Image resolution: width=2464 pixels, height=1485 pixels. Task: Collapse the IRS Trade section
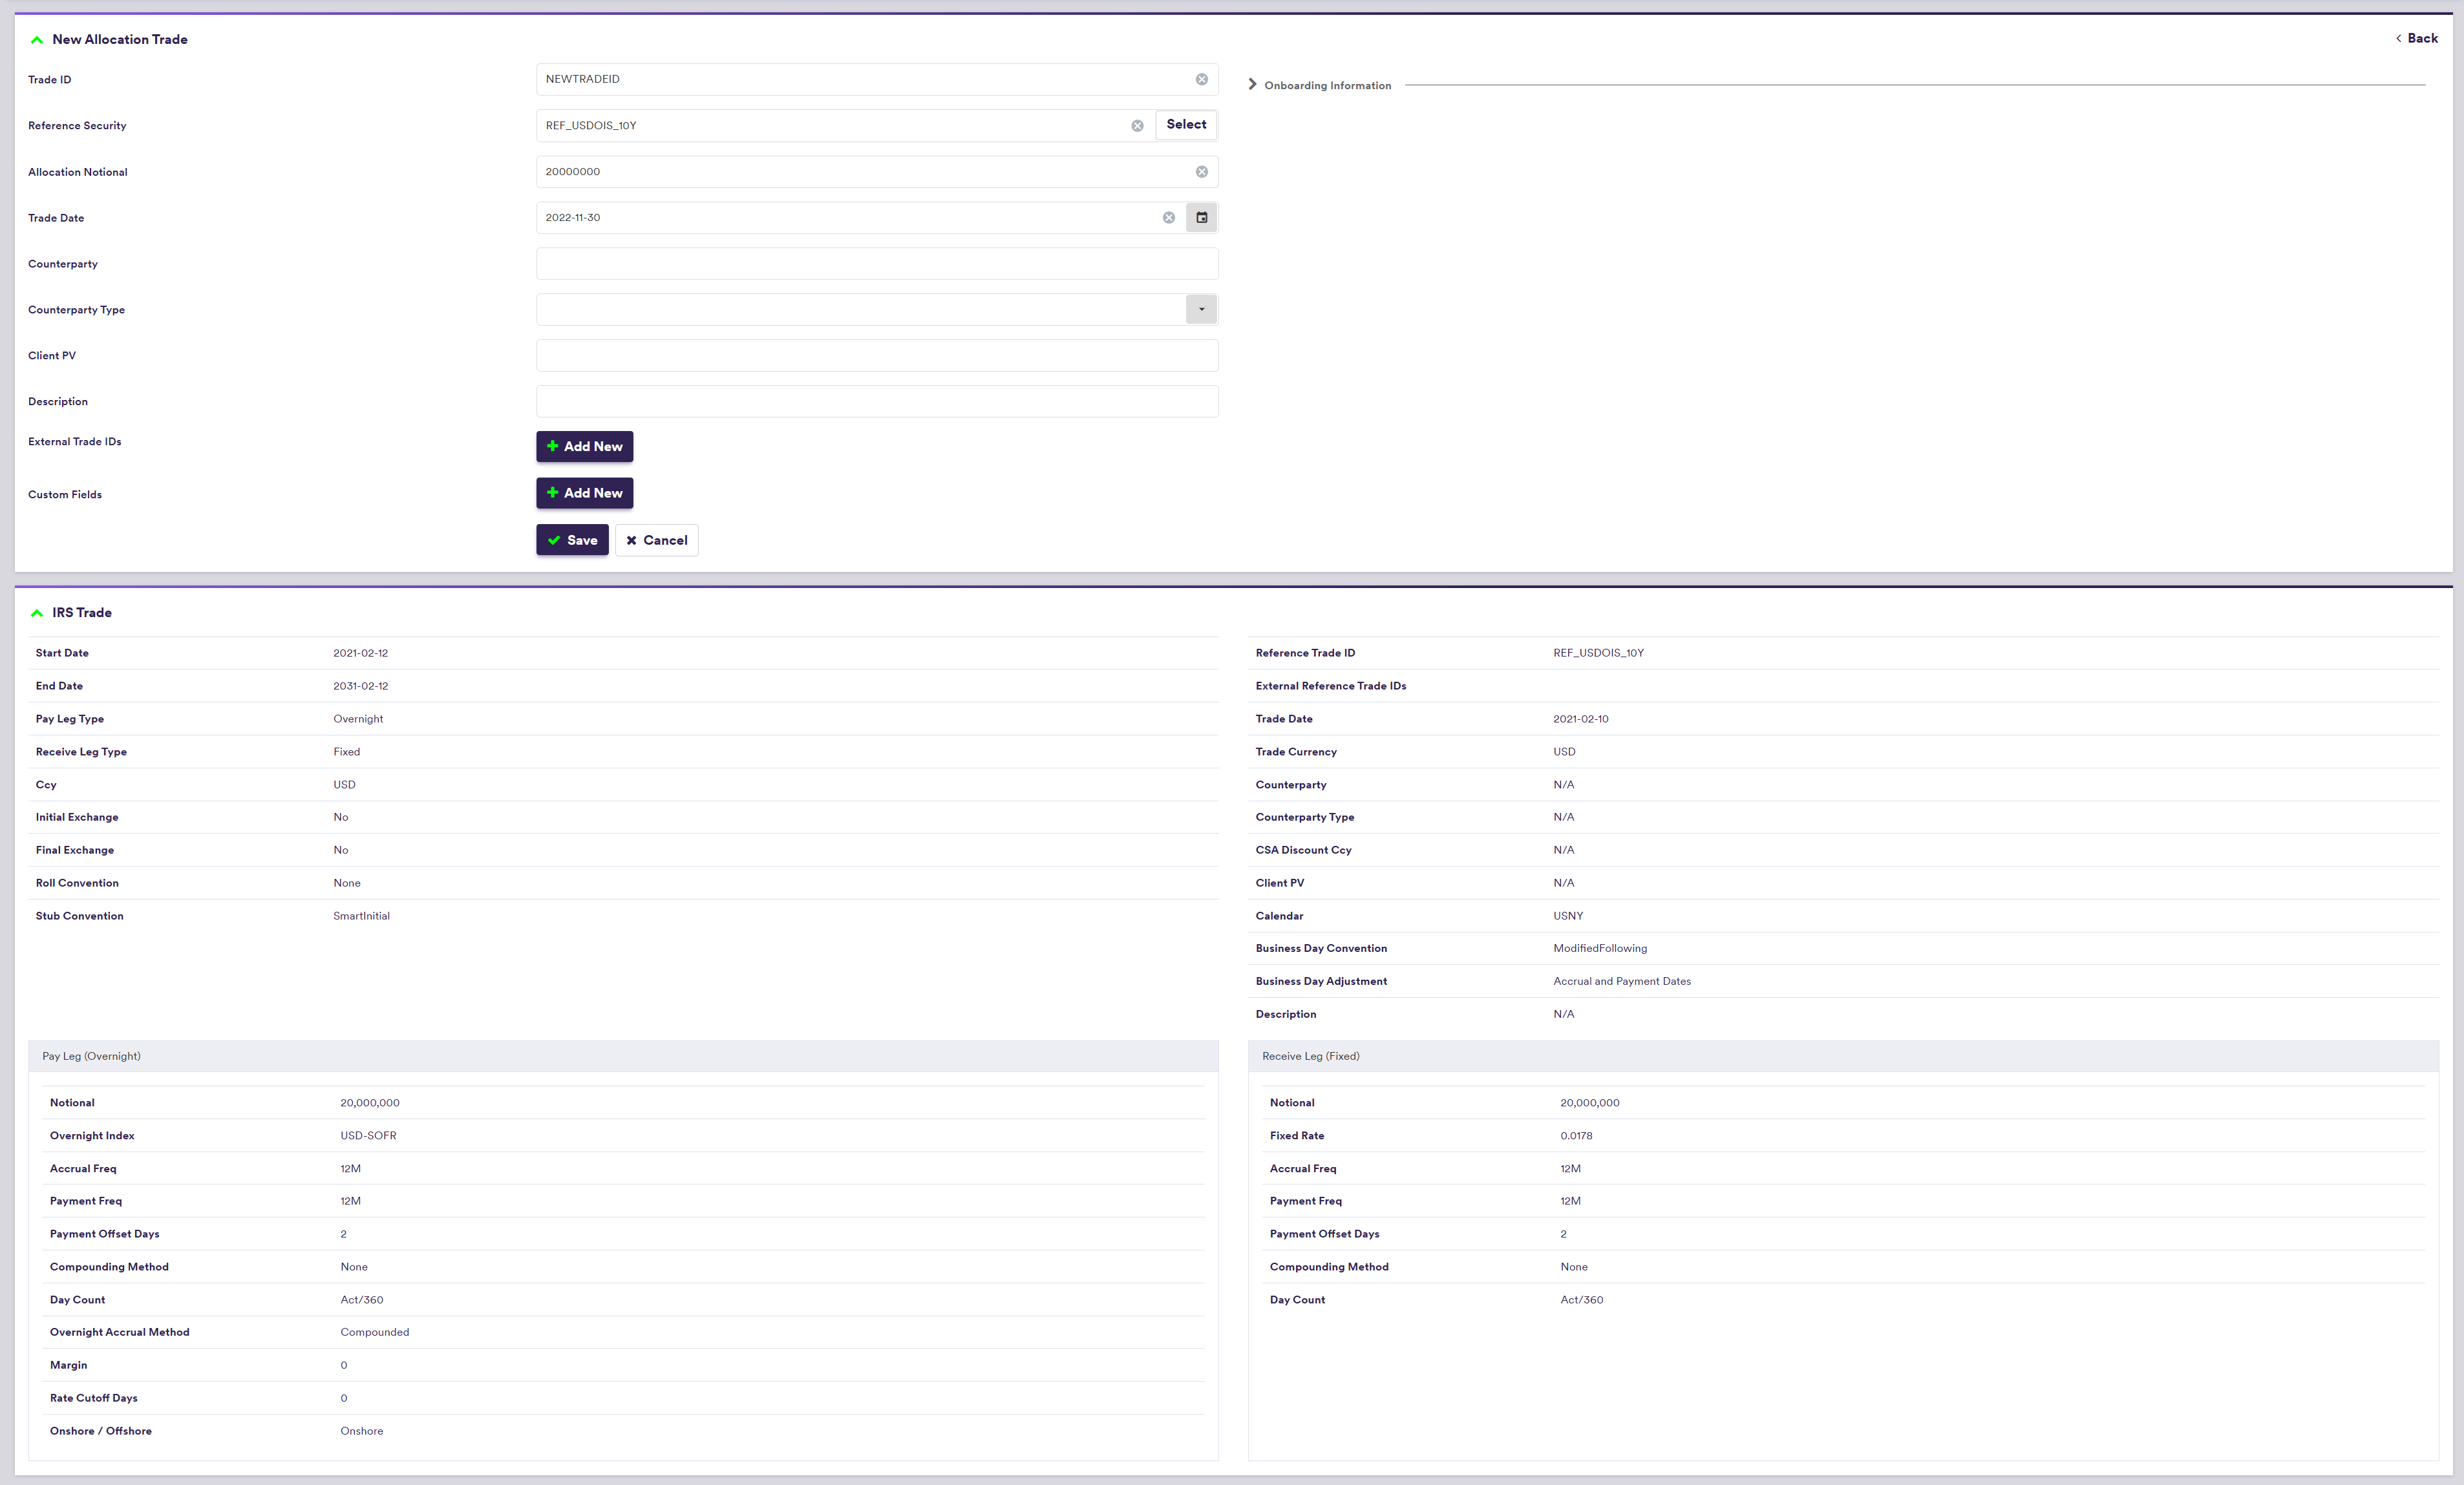click(x=37, y=613)
